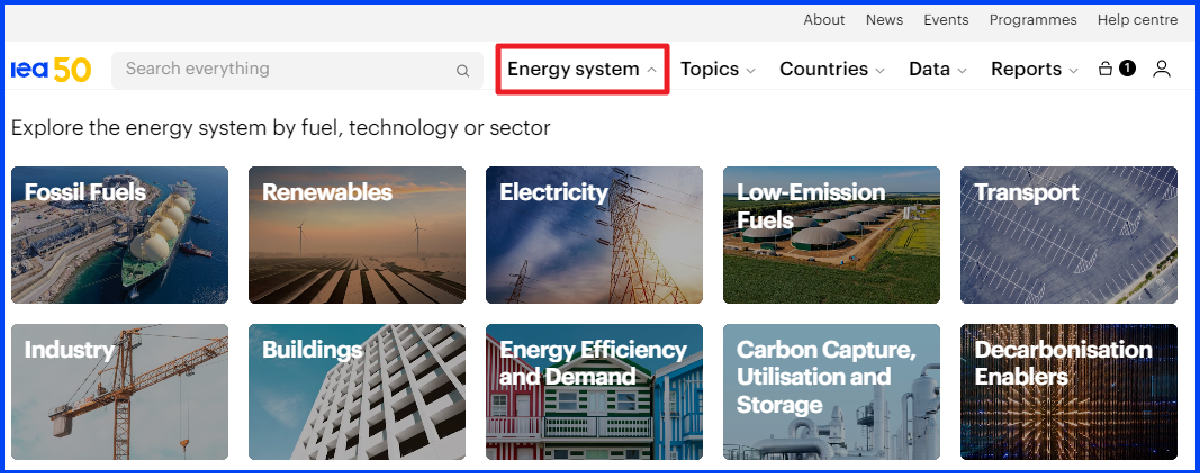This screenshot has width=1200, height=473.
Task: Open the Data menu
Action: (938, 69)
